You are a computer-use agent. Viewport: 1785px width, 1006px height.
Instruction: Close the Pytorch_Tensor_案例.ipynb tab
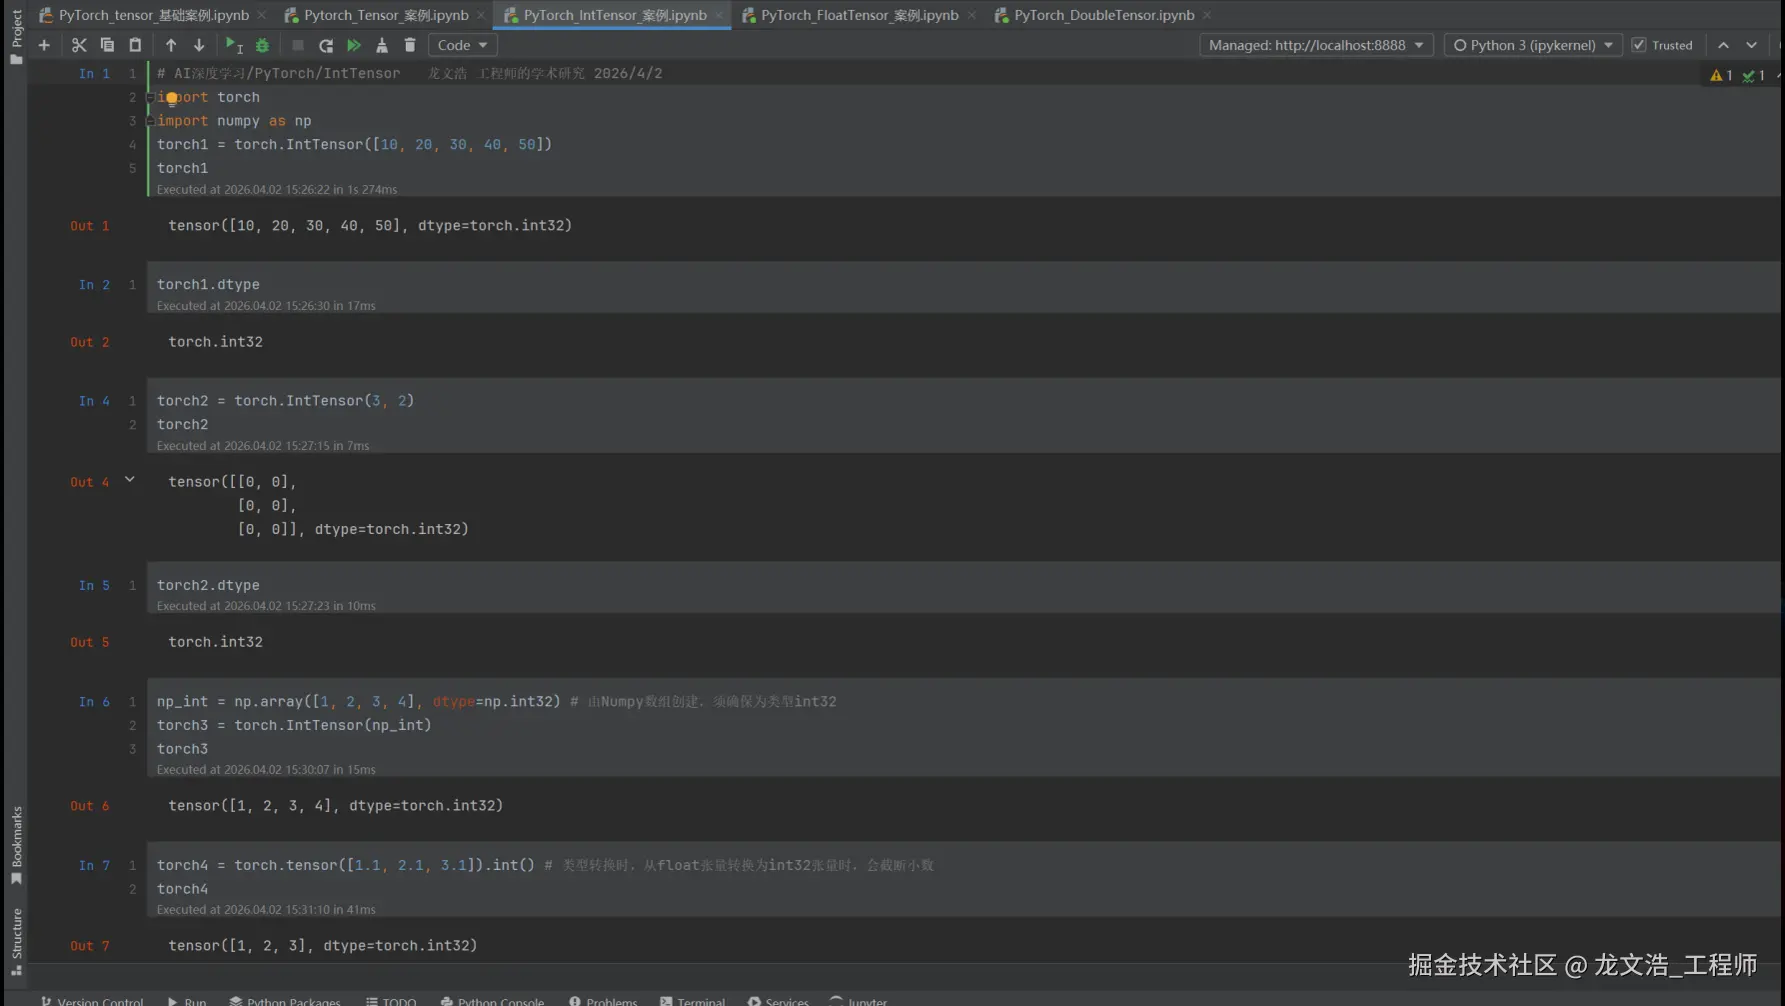[x=481, y=15]
